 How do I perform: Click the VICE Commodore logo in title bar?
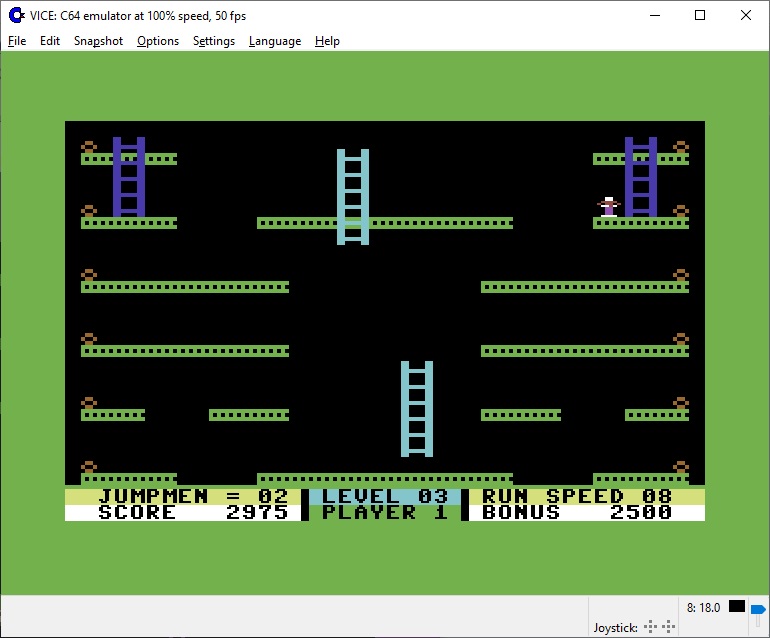[17, 16]
